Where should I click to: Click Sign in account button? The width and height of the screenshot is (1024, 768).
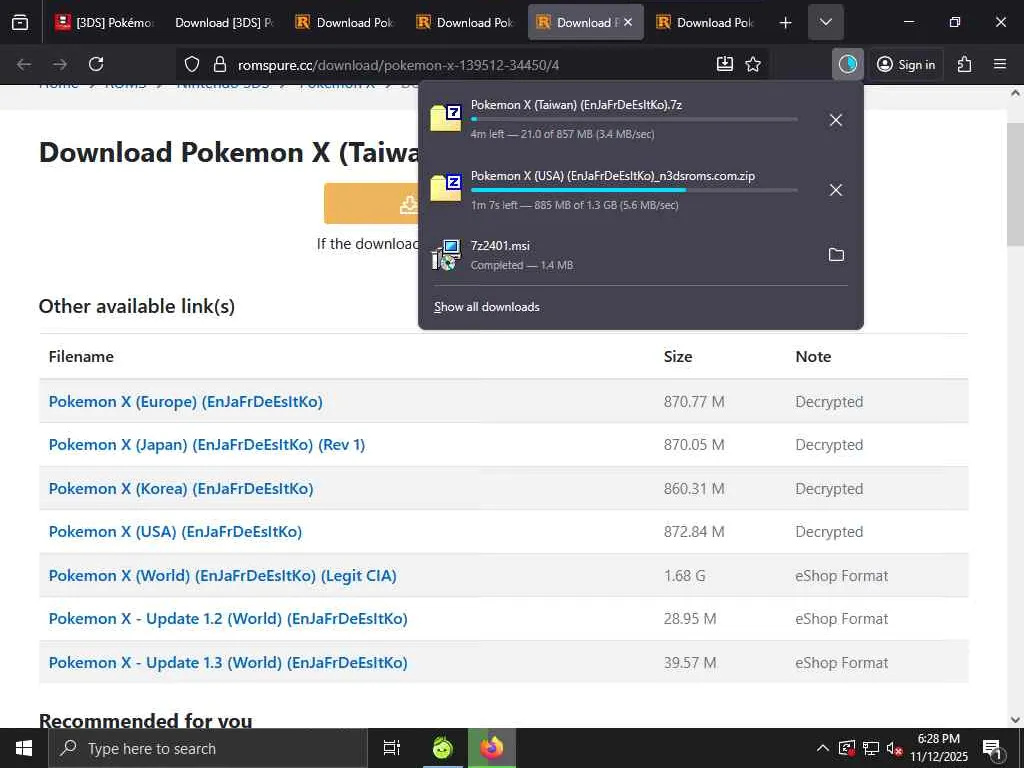point(906,64)
